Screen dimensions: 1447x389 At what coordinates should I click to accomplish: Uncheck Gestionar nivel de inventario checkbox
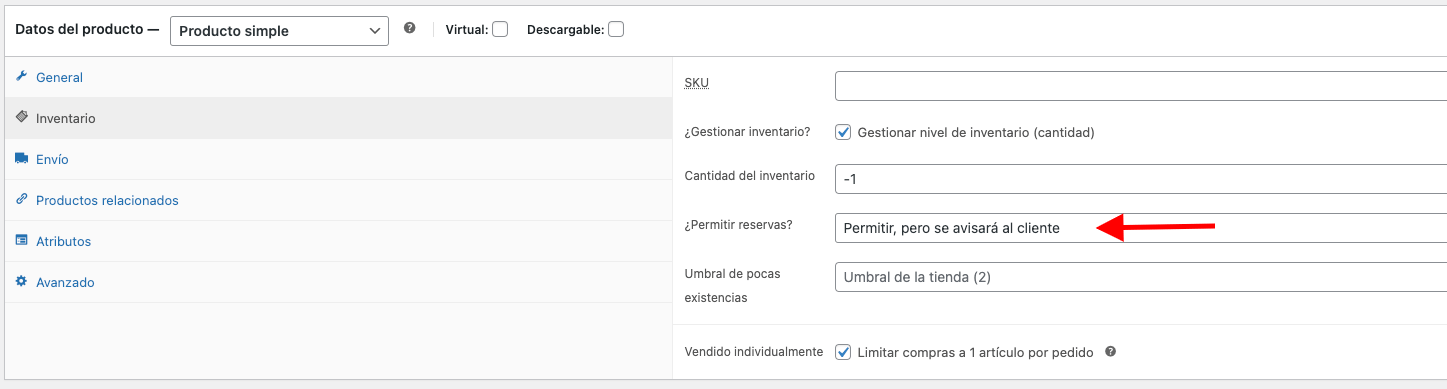[843, 132]
